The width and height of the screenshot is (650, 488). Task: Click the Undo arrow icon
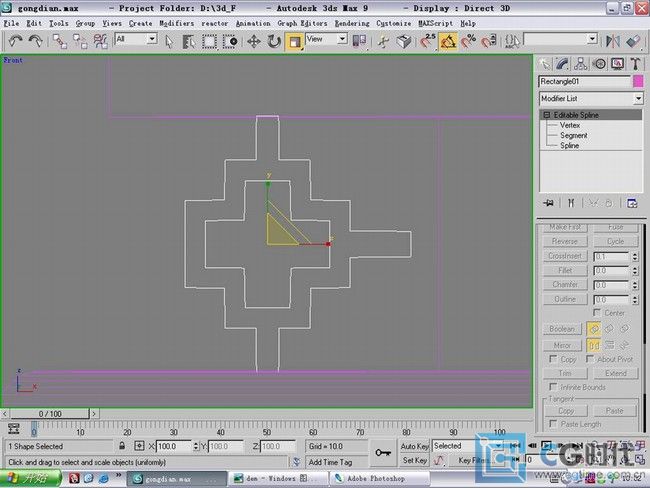tap(16, 41)
